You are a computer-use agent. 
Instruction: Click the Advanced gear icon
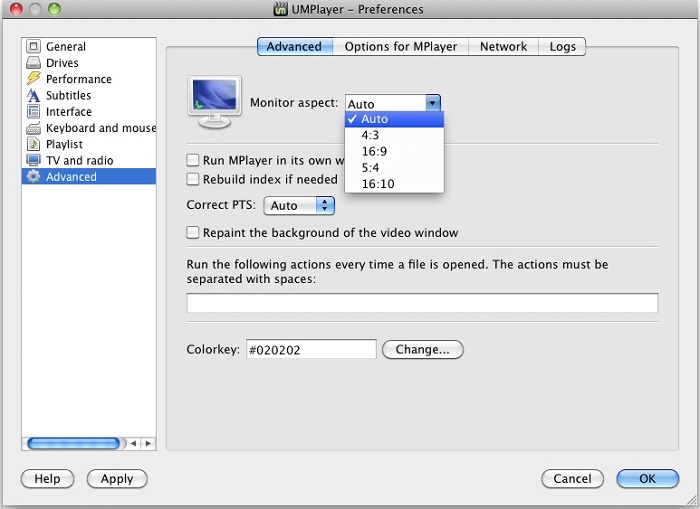[x=33, y=176]
